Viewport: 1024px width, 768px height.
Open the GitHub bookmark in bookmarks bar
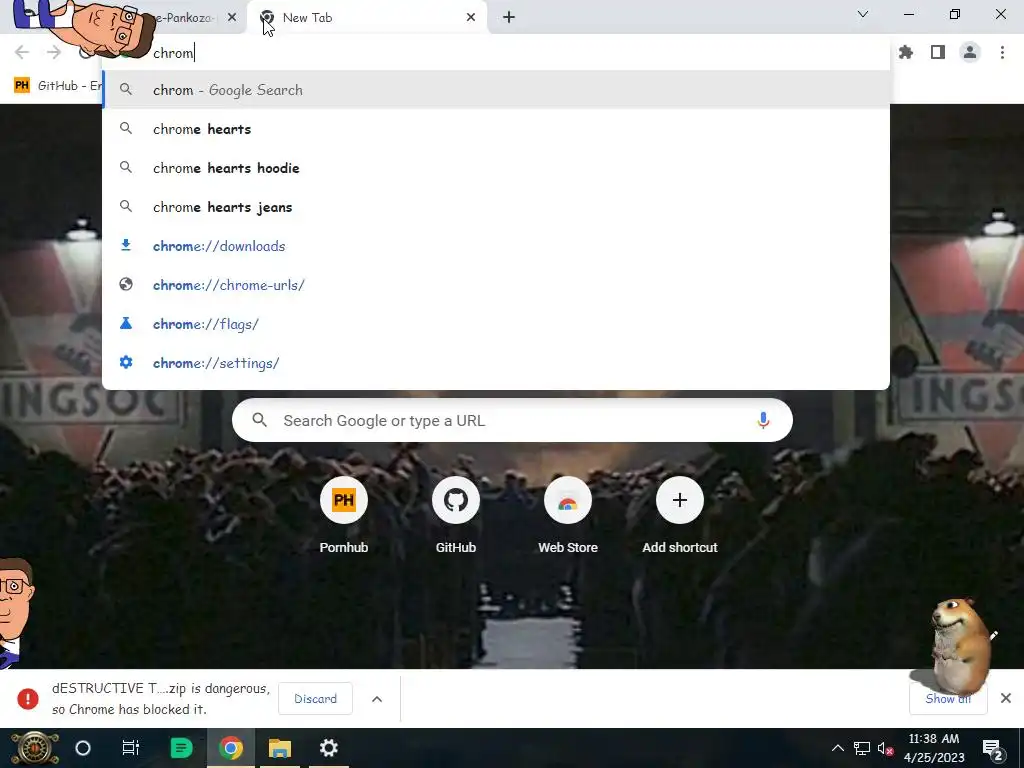57,86
